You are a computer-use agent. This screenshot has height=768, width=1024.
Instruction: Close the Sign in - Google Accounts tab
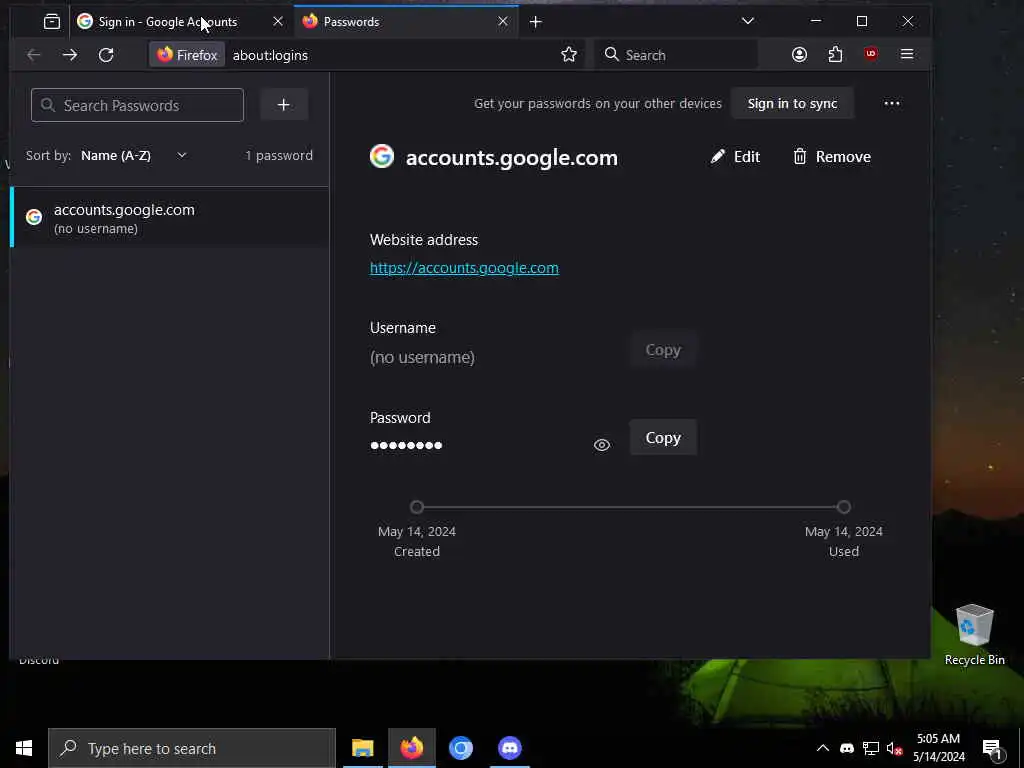[x=278, y=22]
